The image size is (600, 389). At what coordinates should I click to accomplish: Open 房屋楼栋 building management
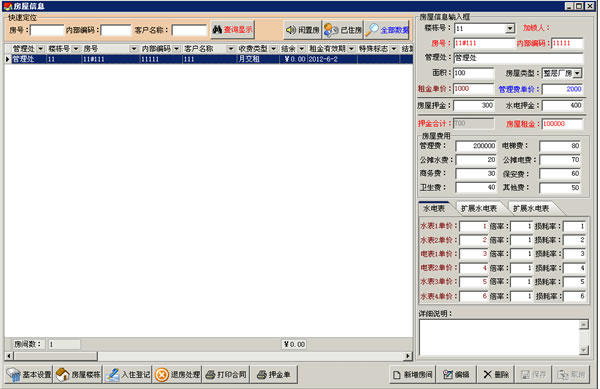[78, 374]
